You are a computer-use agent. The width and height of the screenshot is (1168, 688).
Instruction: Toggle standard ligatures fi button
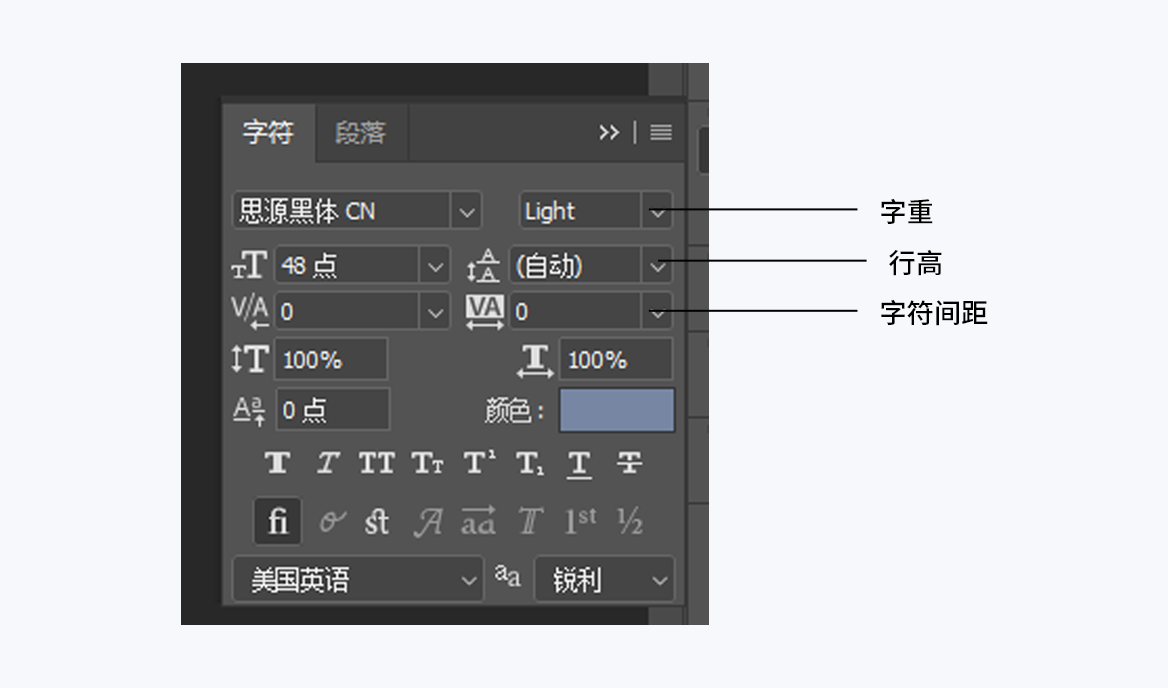[x=278, y=520]
